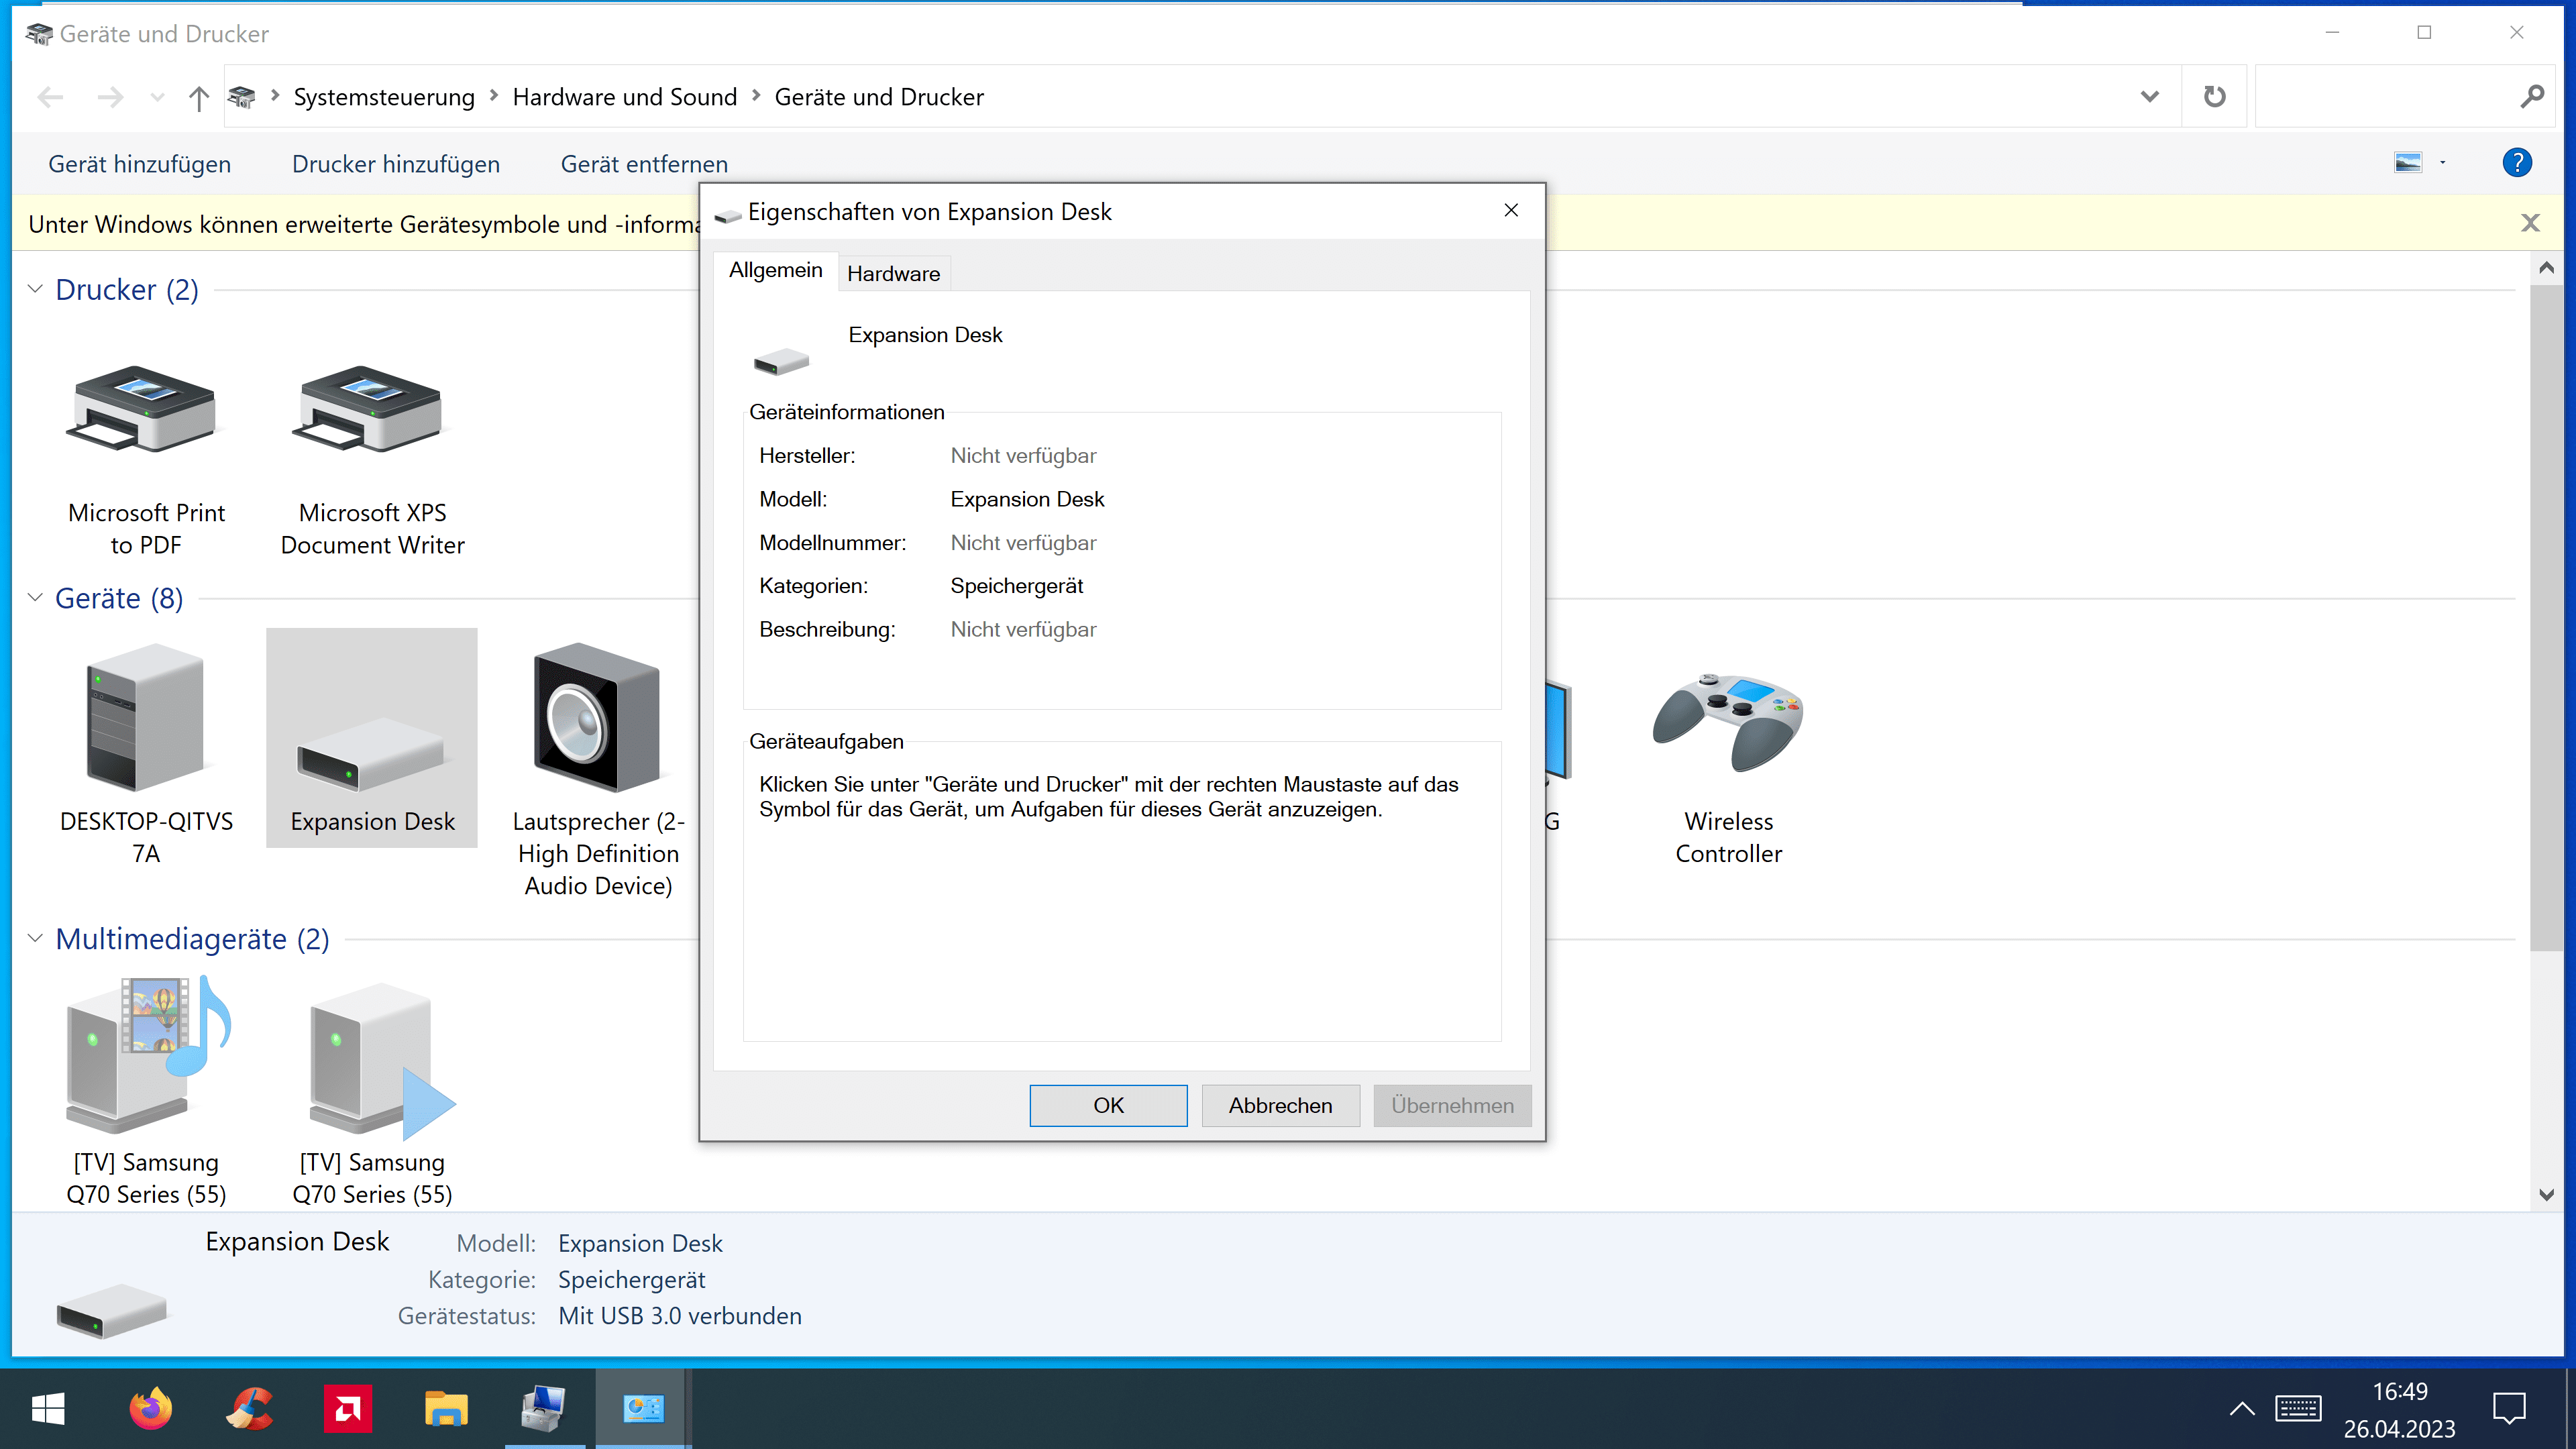The width and height of the screenshot is (2576, 1449).
Task: Open Firefox from the taskbar
Action: coord(150,1409)
